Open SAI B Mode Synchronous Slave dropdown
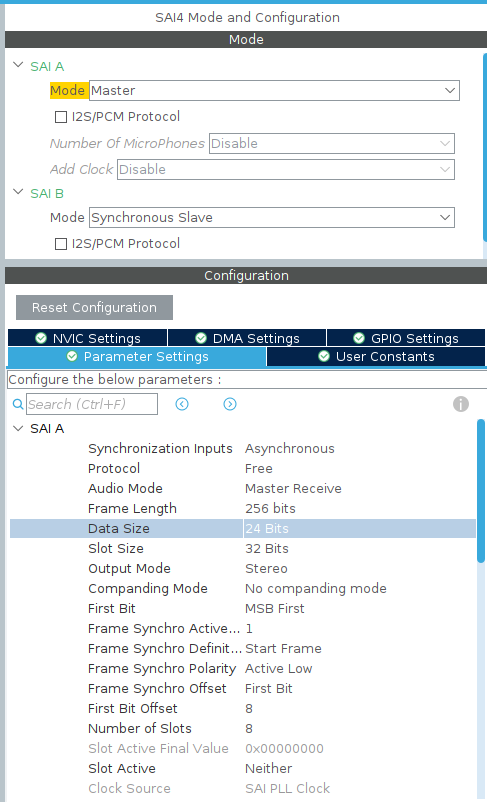The height and width of the screenshot is (802, 487). 272,217
